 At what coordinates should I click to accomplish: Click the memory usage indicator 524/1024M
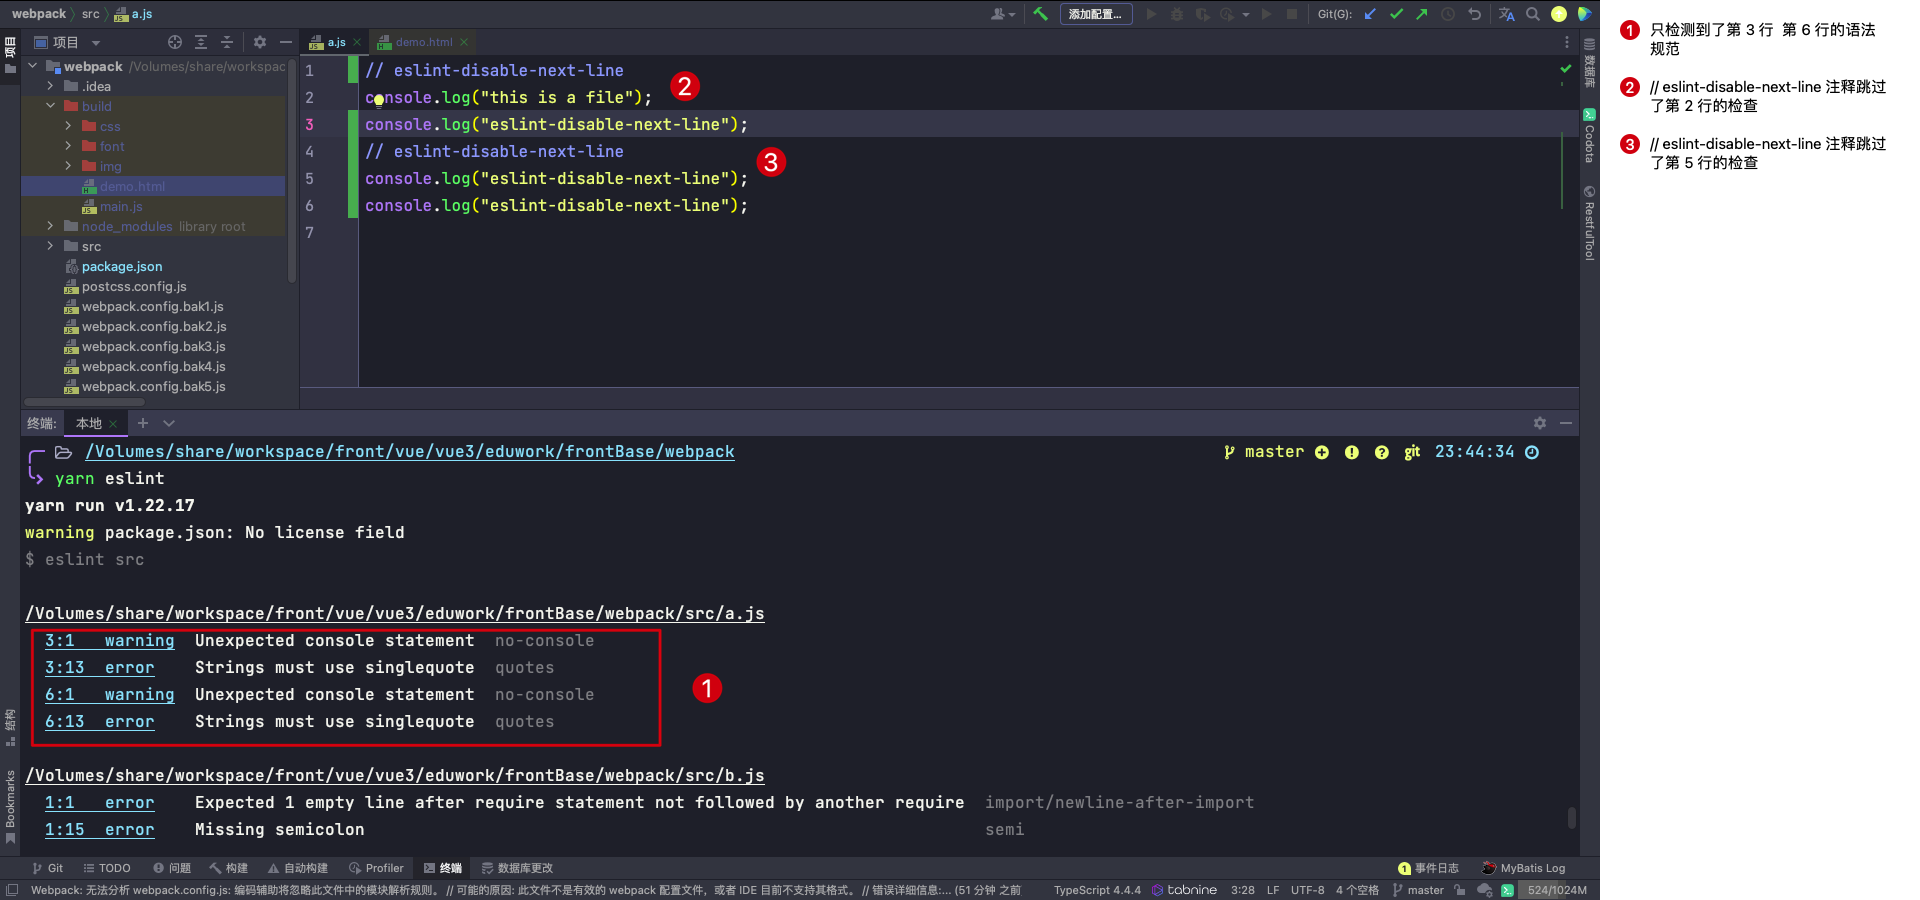(x=1556, y=890)
